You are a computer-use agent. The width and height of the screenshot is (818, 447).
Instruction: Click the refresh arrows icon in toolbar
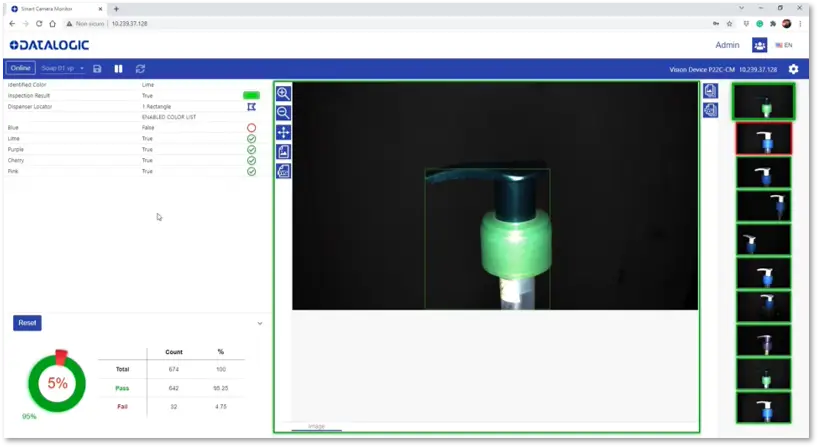click(x=140, y=69)
